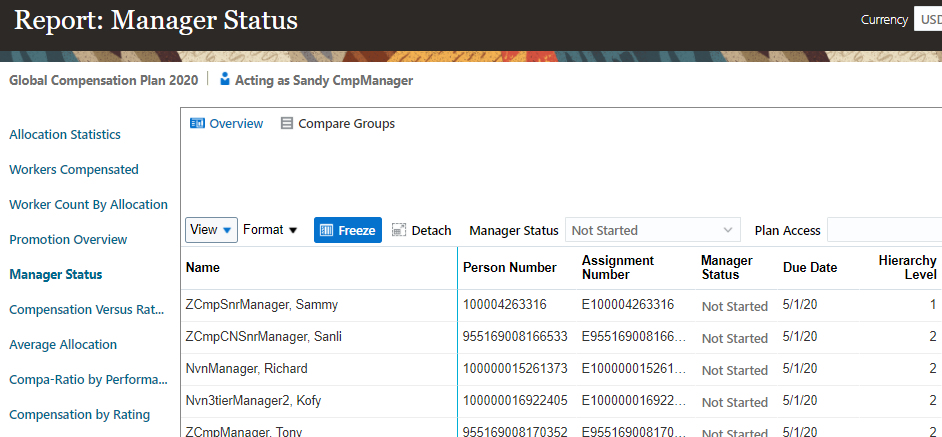Switch to the Compare Groups tab
942x437 pixels.
click(346, 124)
